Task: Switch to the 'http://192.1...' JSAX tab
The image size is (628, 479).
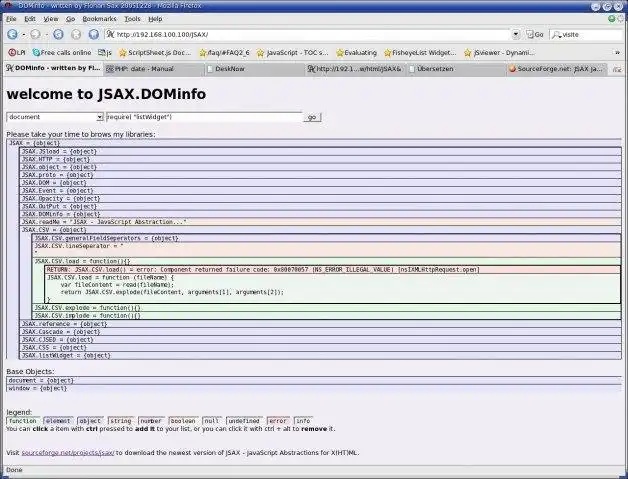Action: point(355,69)
